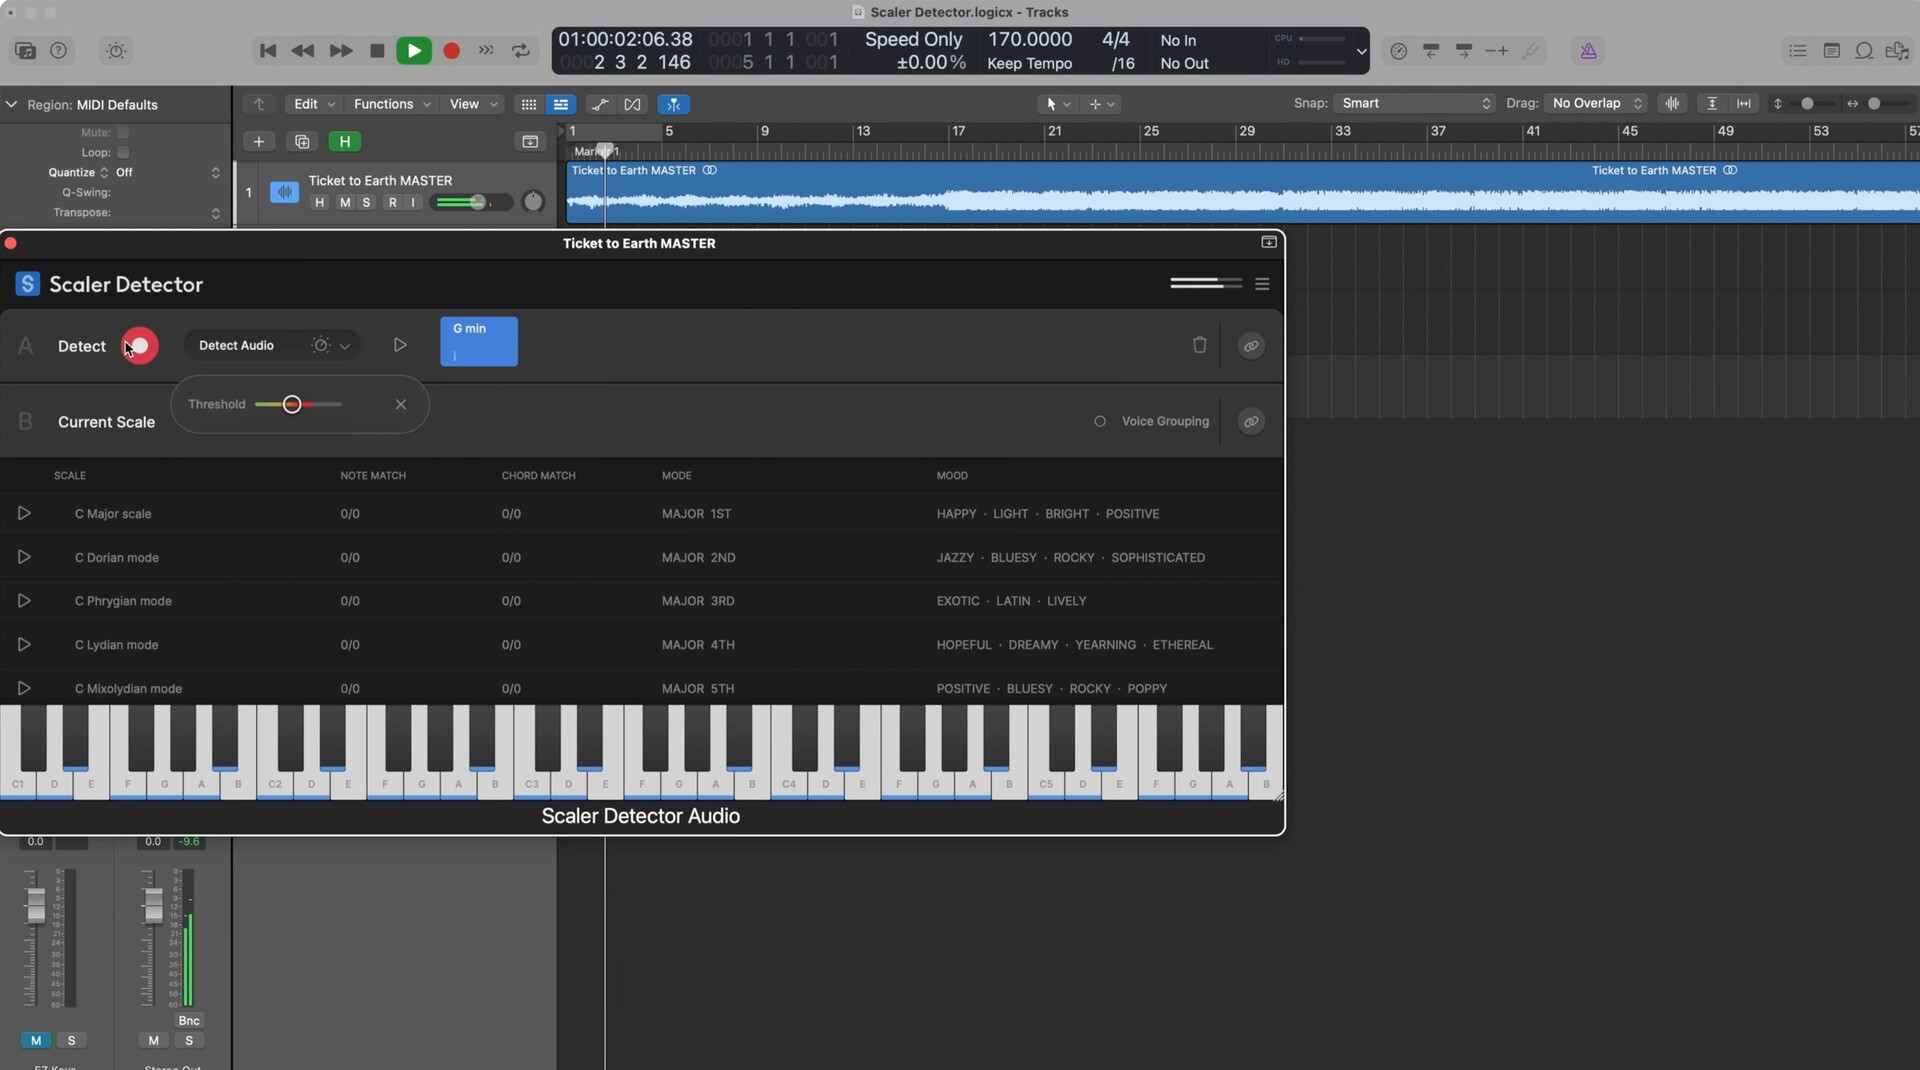
Task: Select the G min detected chord block
Action: 479,342
